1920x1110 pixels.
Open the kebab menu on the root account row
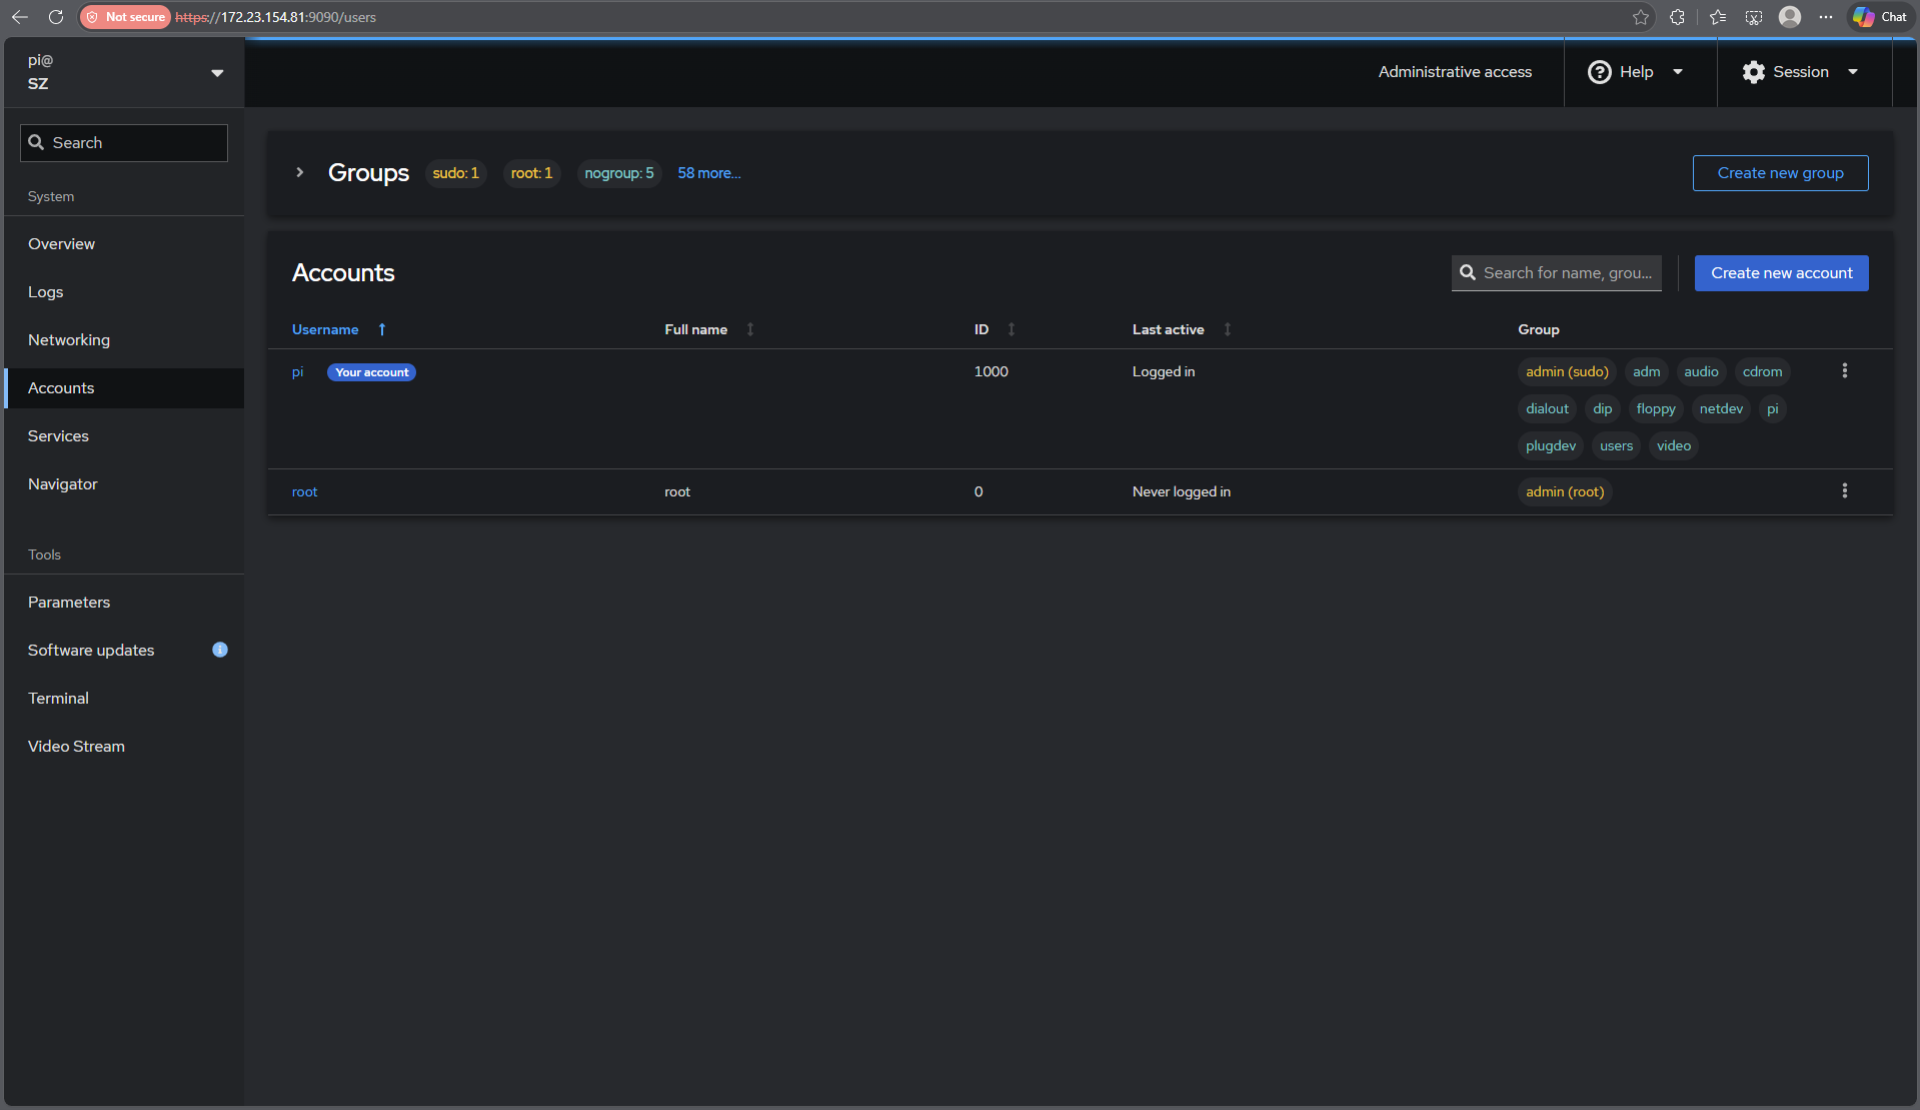pyautogui.click(x=1845, y=491)
